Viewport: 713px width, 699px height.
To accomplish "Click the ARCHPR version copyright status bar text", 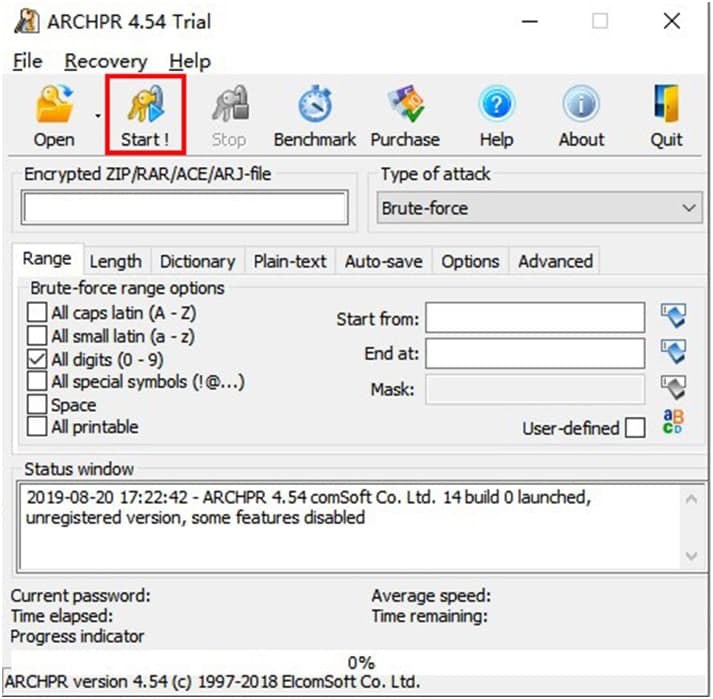I will [212, 682].
